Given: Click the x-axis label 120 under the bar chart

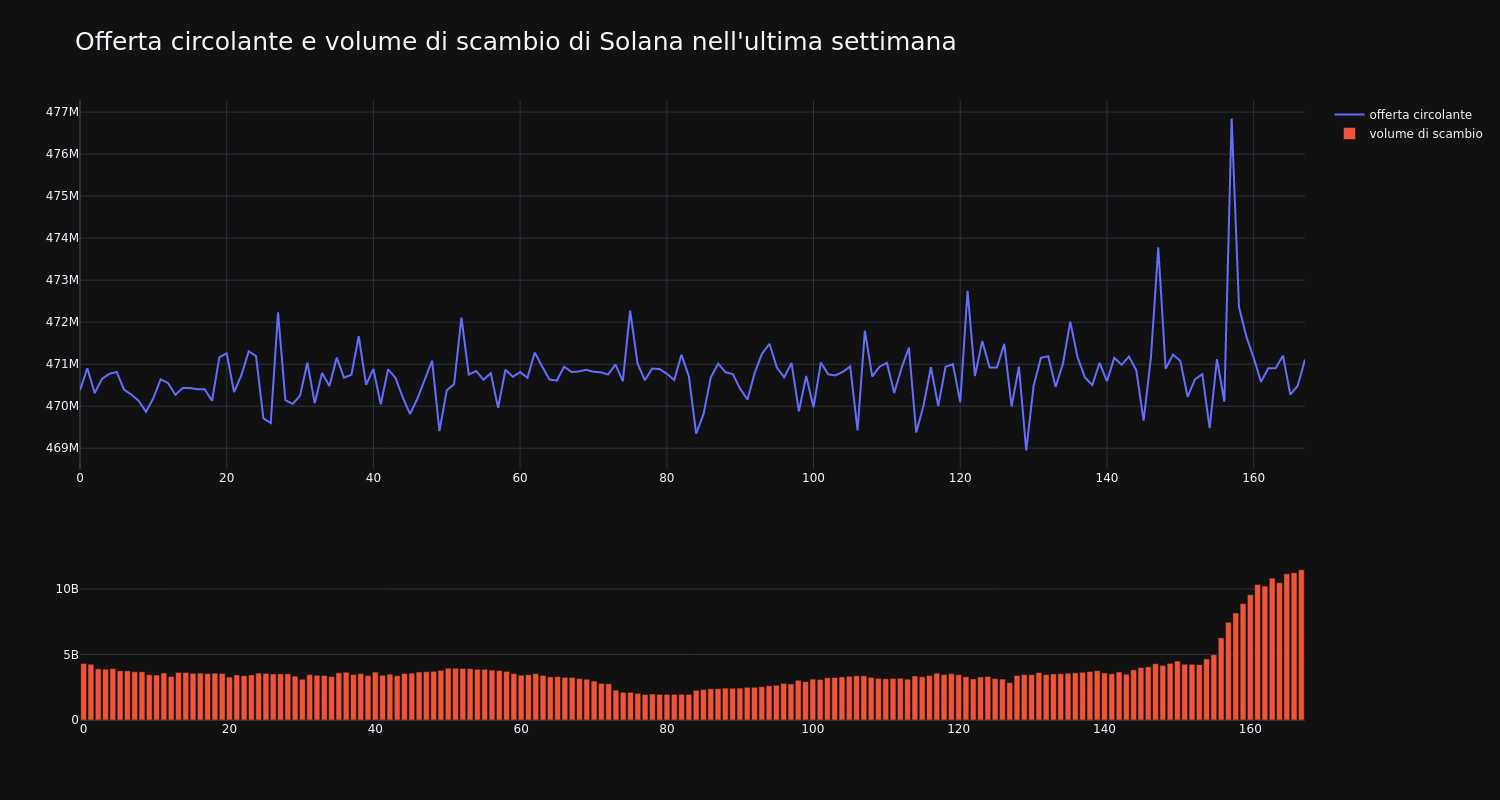Looking at the screenshot, I should coord(959,730).
